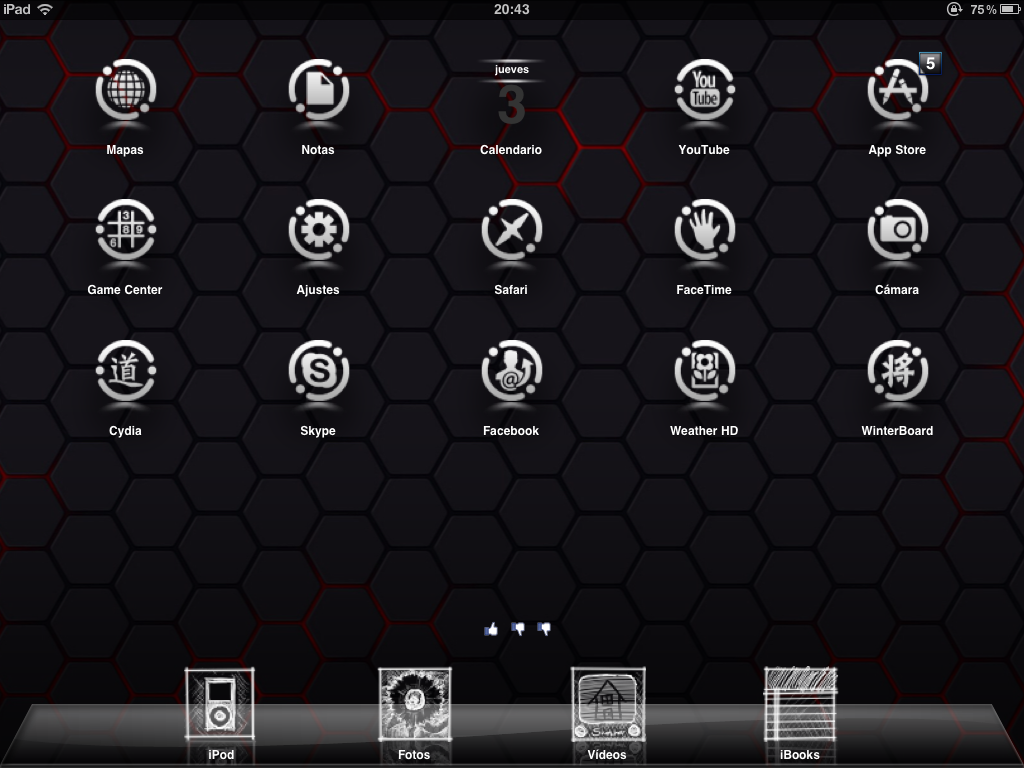Screen dimensions: 1024x768
Task: Tap the rotation lock status icon
Action: pos(954,9)
